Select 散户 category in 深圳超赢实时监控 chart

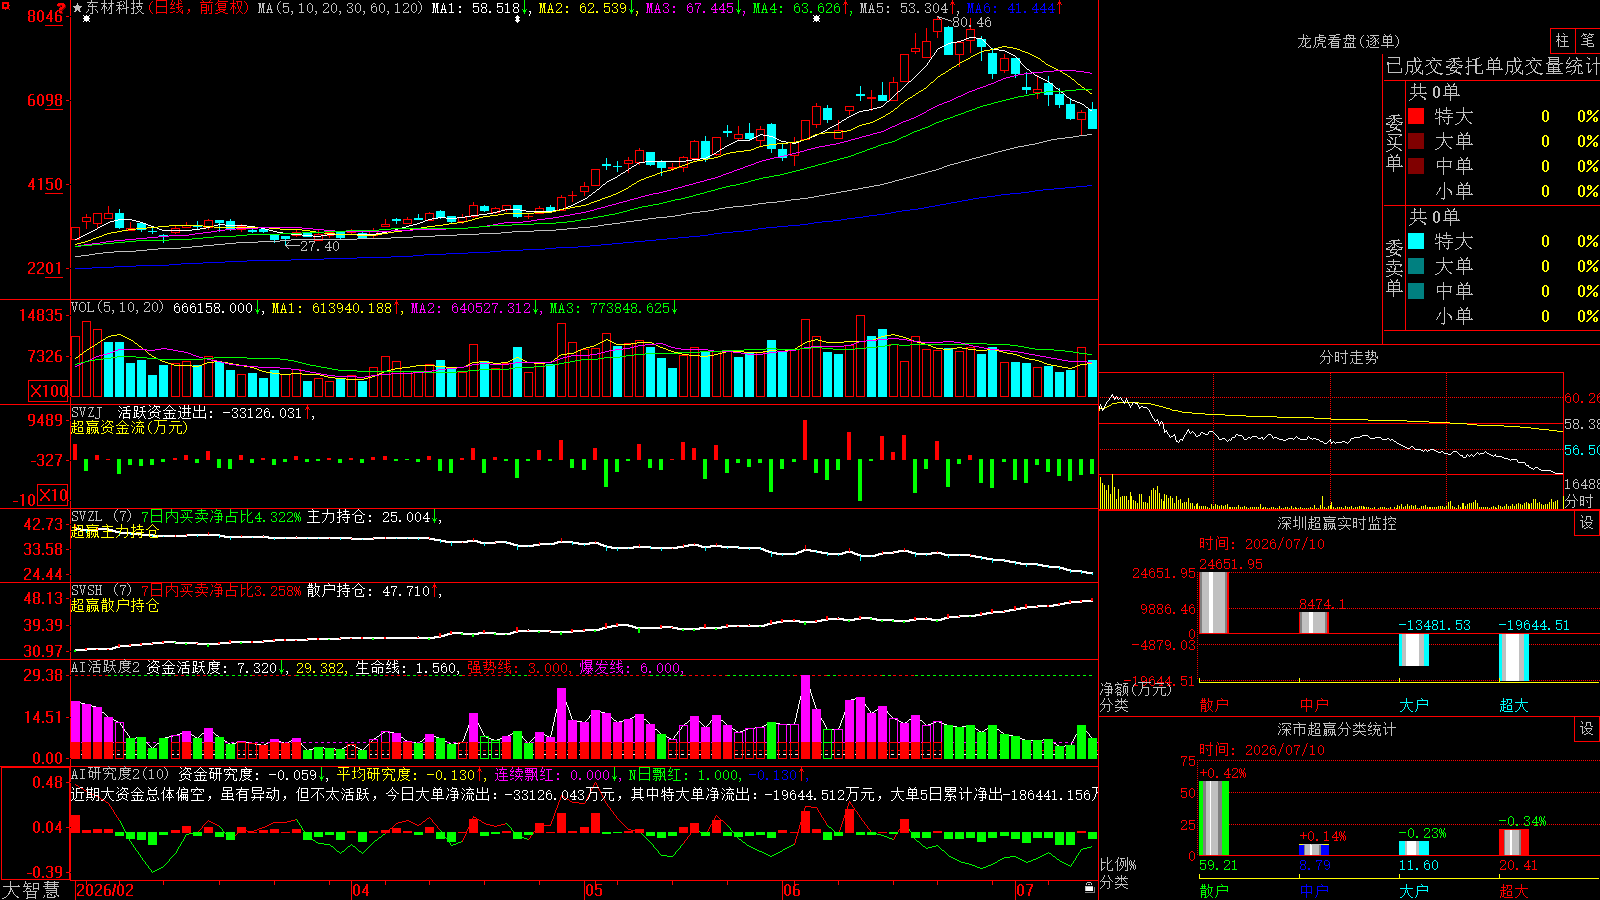click(x=1214, y=705)
